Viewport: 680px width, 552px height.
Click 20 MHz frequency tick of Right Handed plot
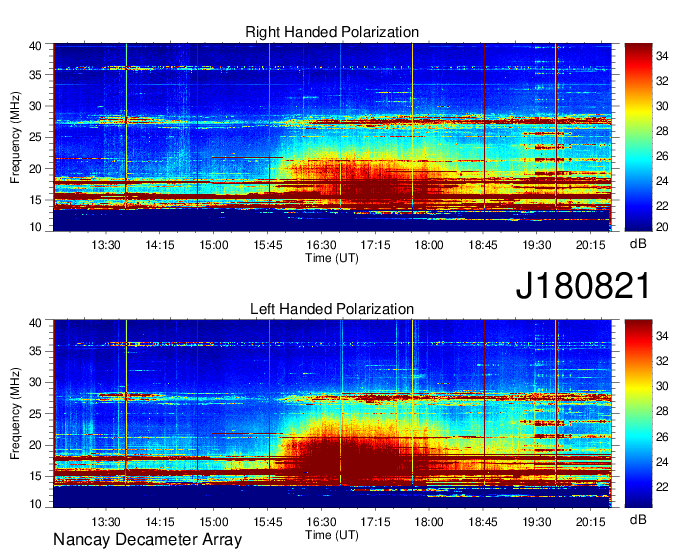(x=35, y=169)
